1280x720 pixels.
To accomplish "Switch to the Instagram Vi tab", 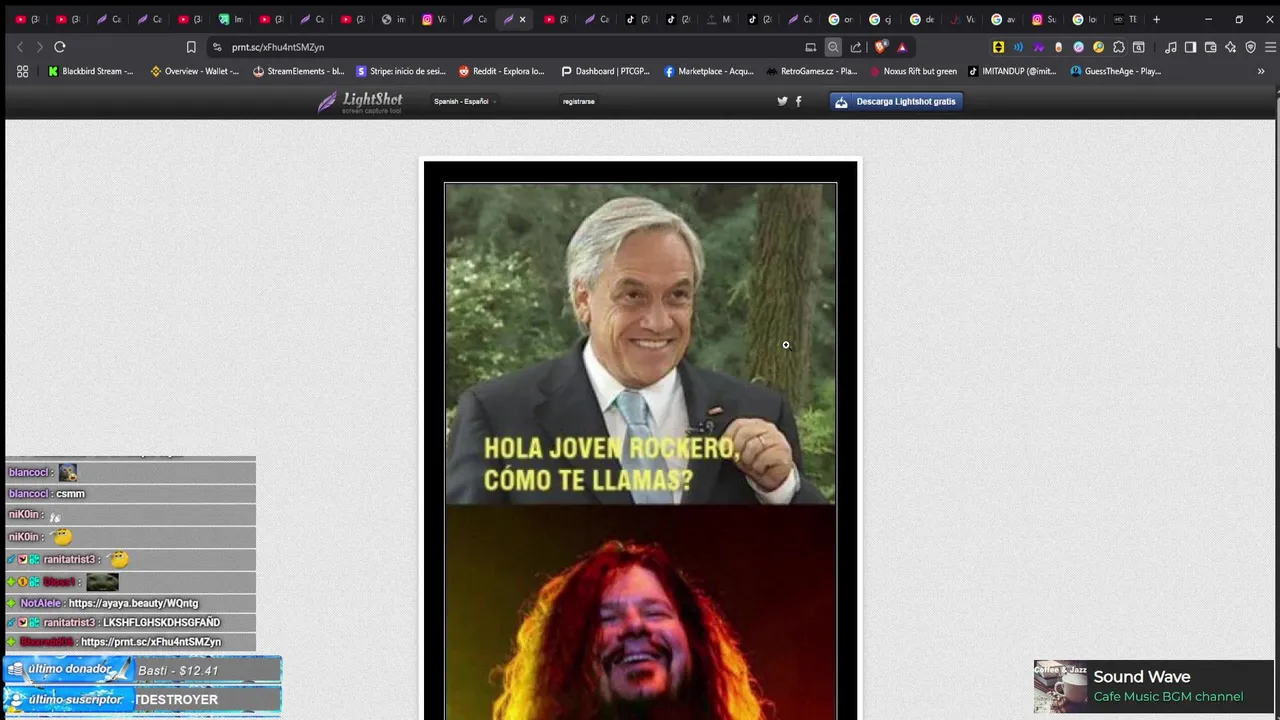I will (434, 19).
